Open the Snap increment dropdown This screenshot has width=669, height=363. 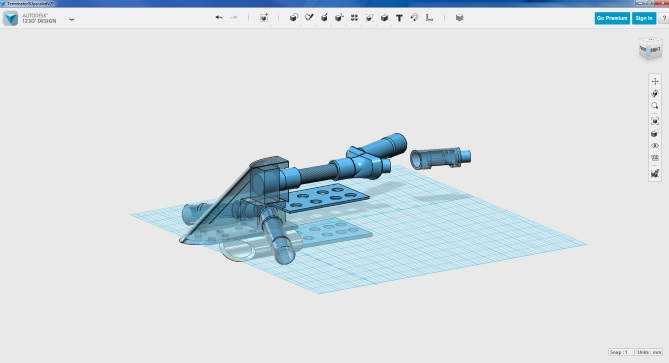pos(621,352)
